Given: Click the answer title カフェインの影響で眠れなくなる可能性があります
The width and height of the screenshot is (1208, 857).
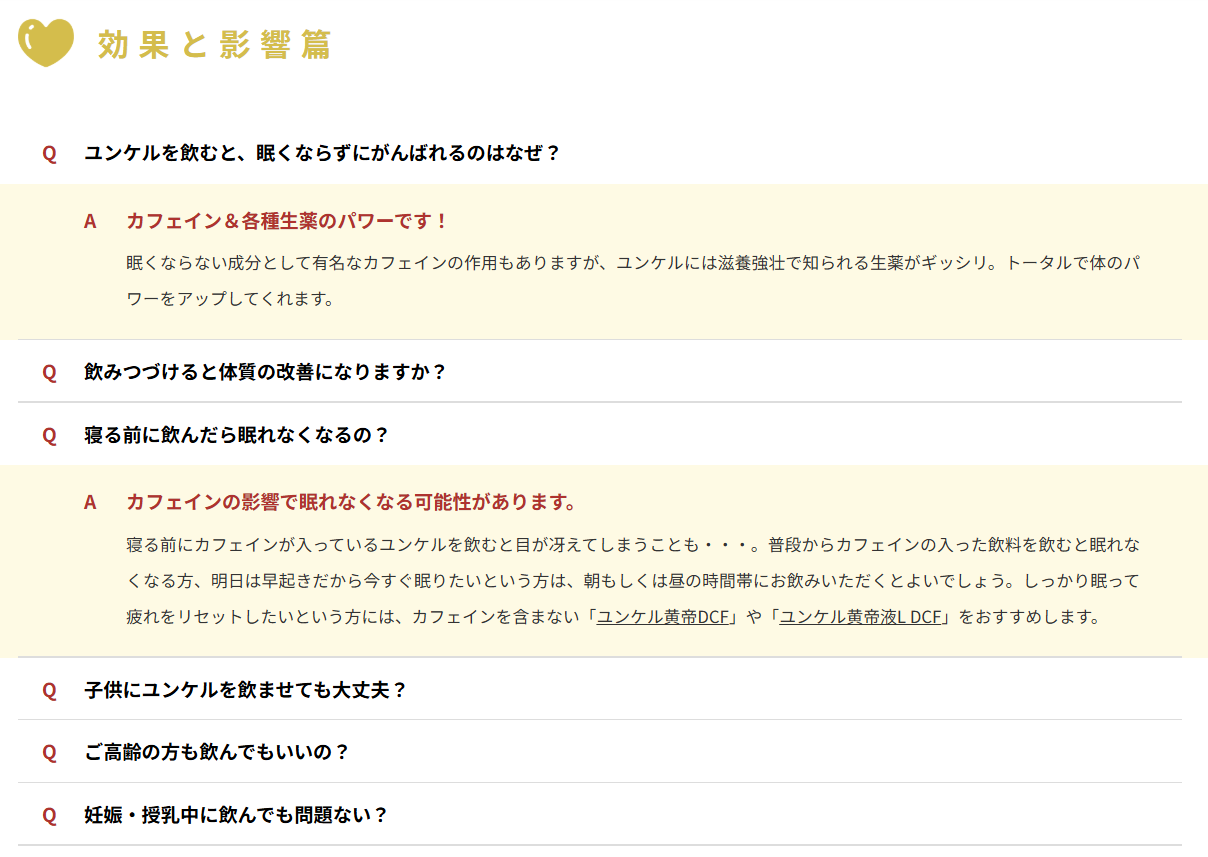Looking at the screenshot, I should pyautogui.click(x=351, y=502).
